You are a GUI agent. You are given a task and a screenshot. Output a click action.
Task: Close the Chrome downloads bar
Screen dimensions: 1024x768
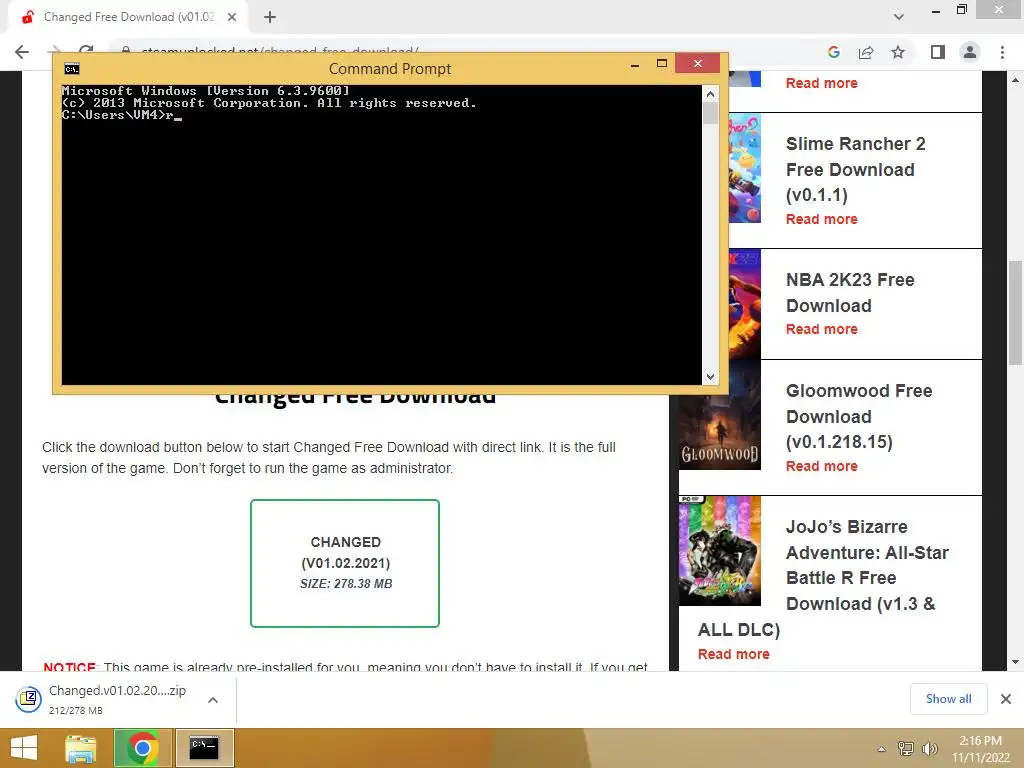1006,699
